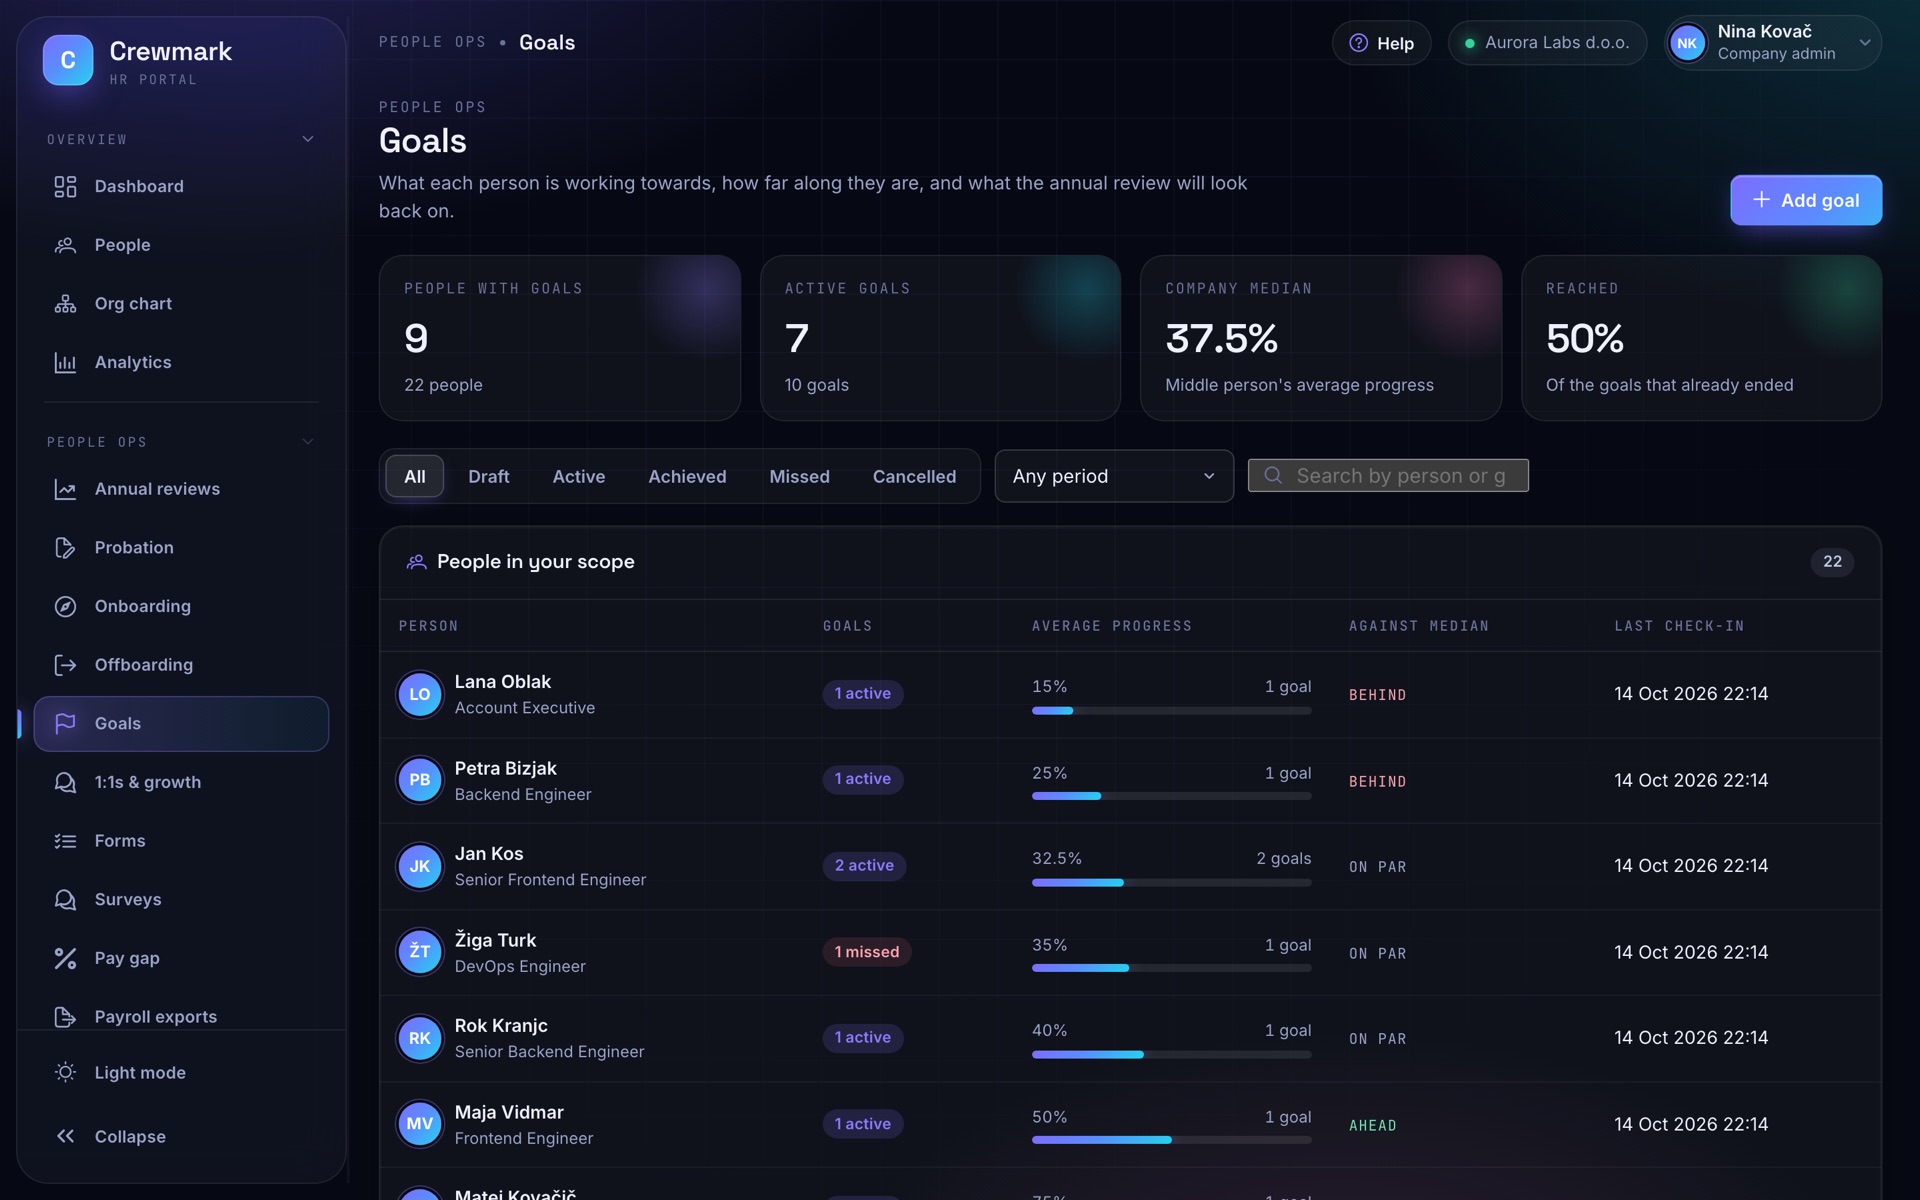Select the All filter tab
Viewport: 1920px width, 1200px height.
(415, 477)
